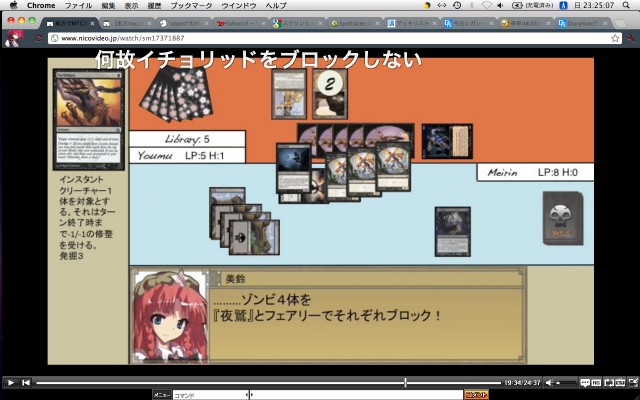640x400 pixels.
Task: Click the skull deck pile
Action: tap(562, 218)
